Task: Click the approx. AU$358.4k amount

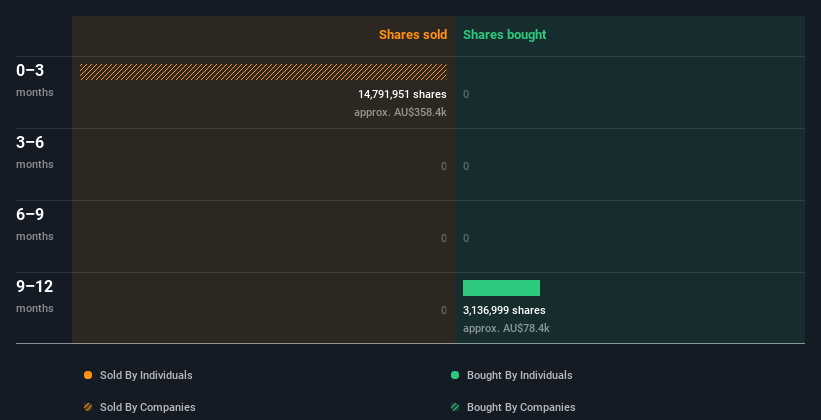Action: 400,113
